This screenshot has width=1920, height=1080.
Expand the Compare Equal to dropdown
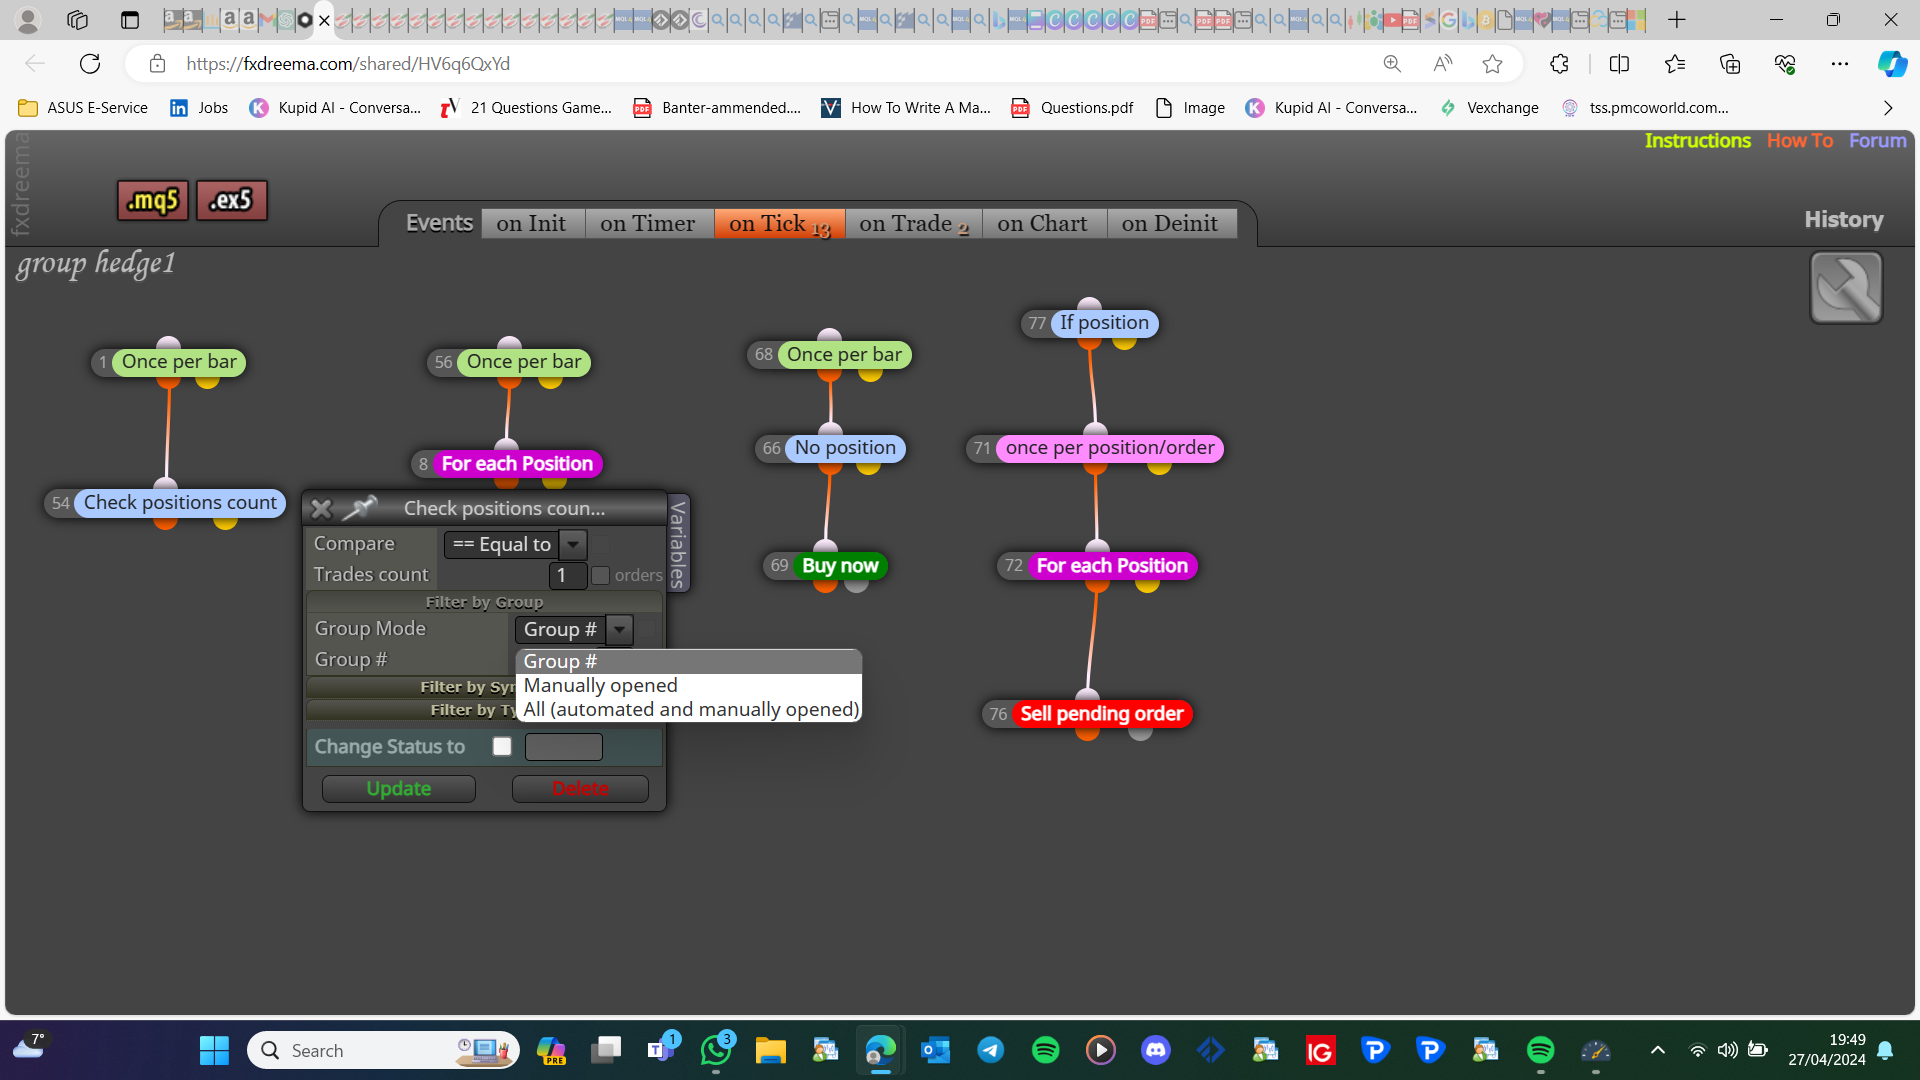click(573, 544)
